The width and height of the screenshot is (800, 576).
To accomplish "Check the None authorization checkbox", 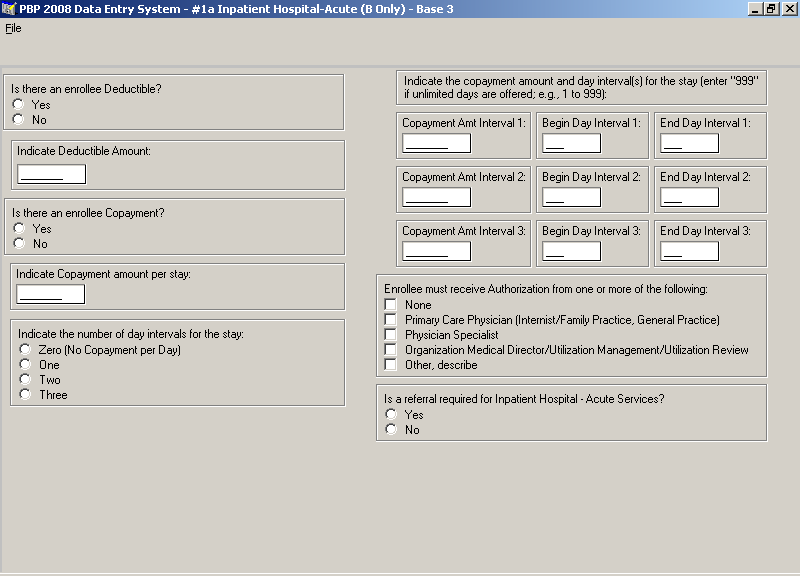I will point(390,305).
